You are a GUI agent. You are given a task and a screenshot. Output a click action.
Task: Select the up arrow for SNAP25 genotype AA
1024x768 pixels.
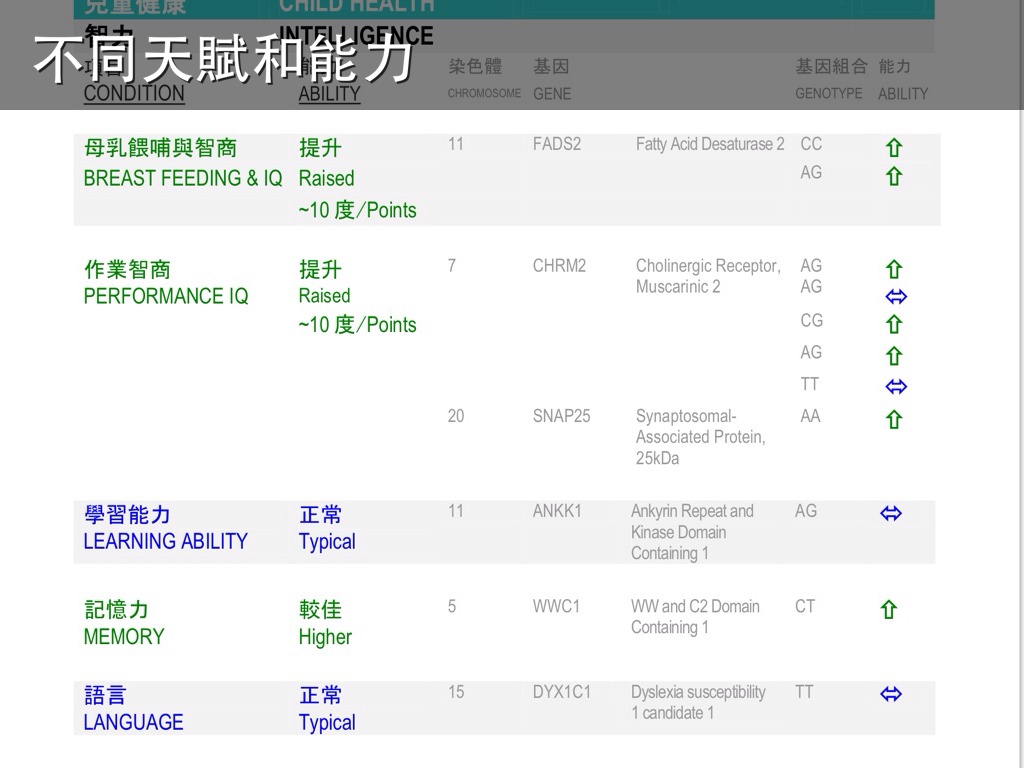(894, 420)
